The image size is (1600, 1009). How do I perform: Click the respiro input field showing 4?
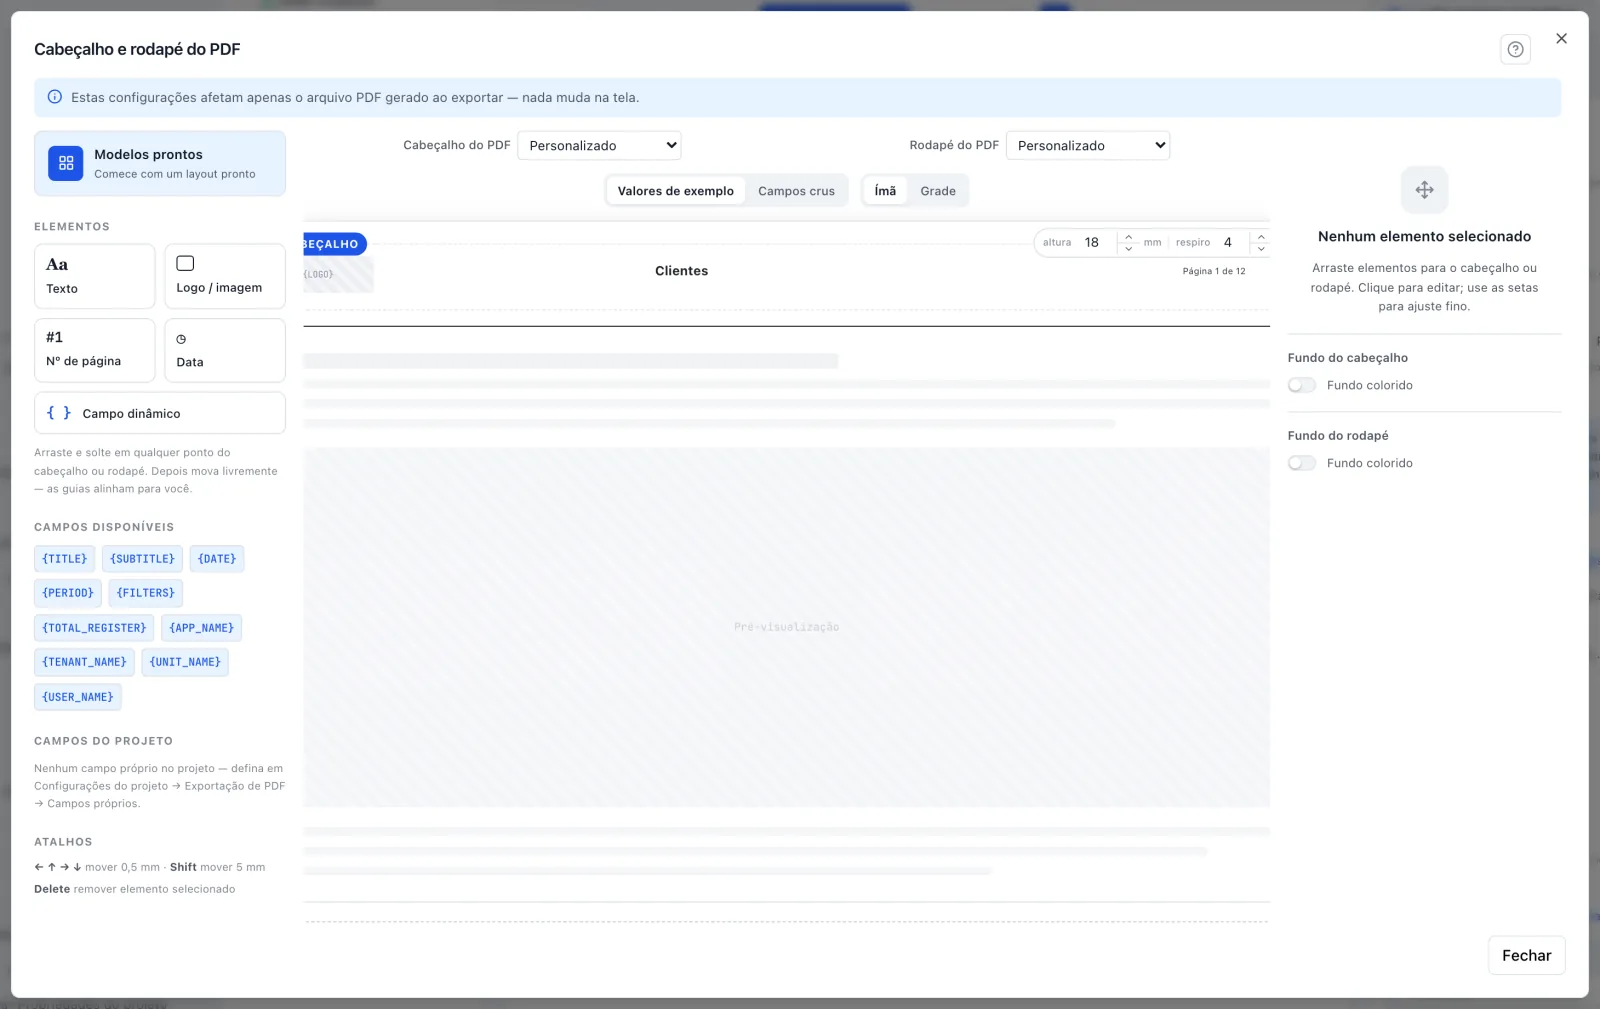tap(1231, 242)
